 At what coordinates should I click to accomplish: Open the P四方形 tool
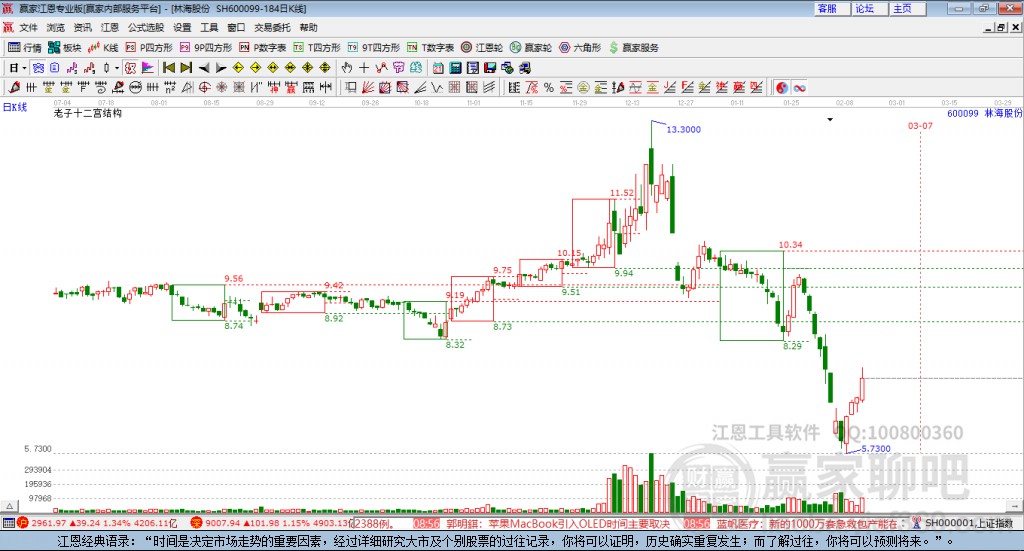[x=149, y=48]
